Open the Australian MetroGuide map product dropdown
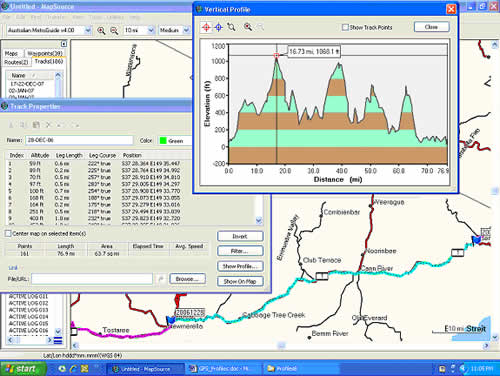 tap(88, 30)
